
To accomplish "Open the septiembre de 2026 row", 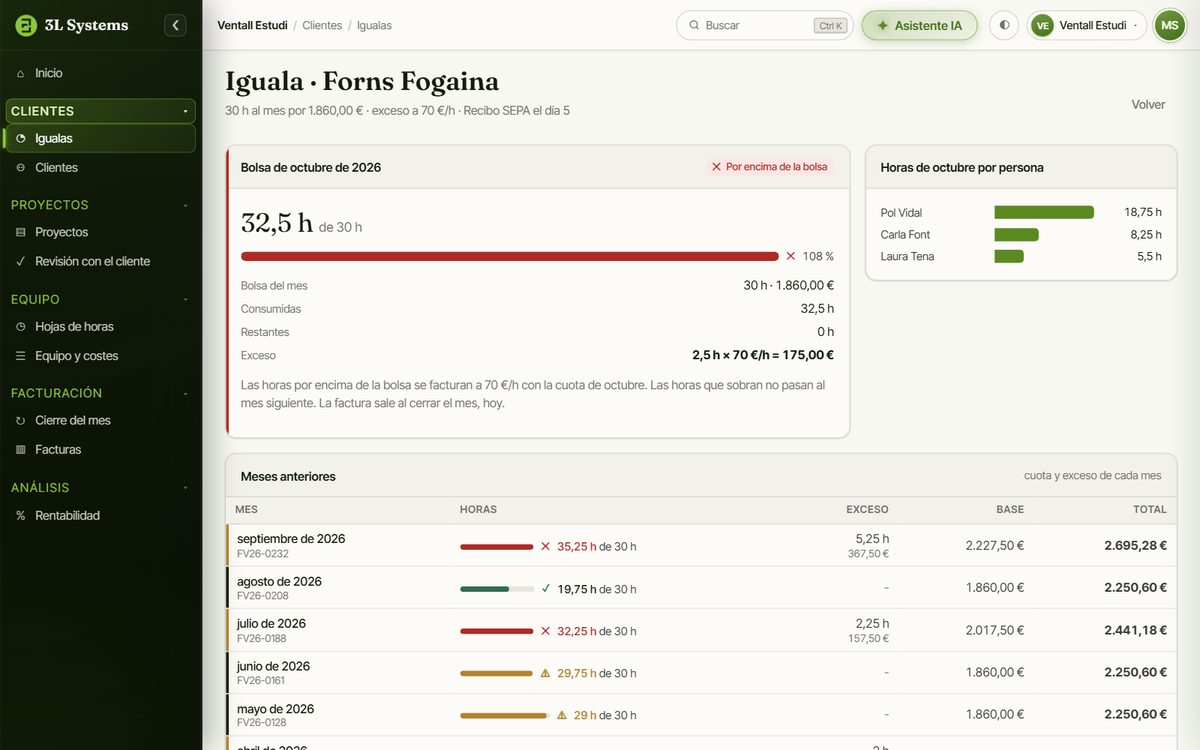I will 702,546.
